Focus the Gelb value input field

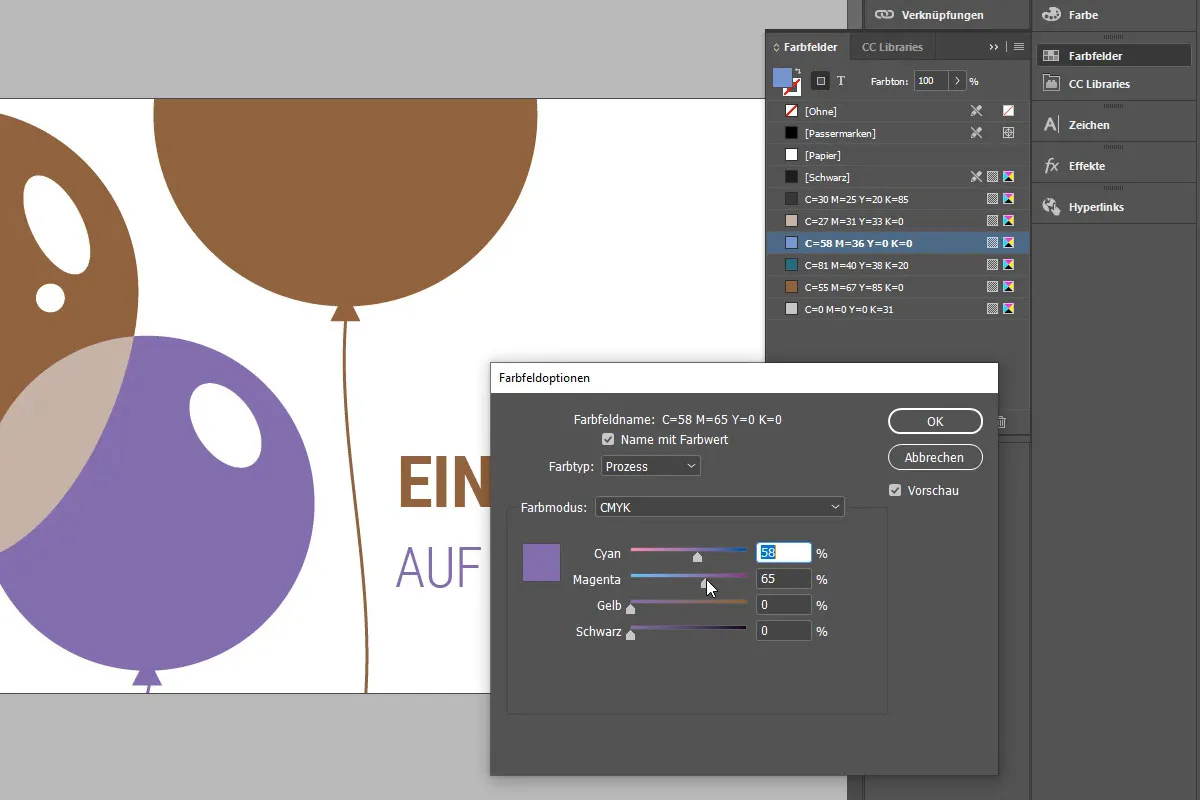click(x=783, y=604)
